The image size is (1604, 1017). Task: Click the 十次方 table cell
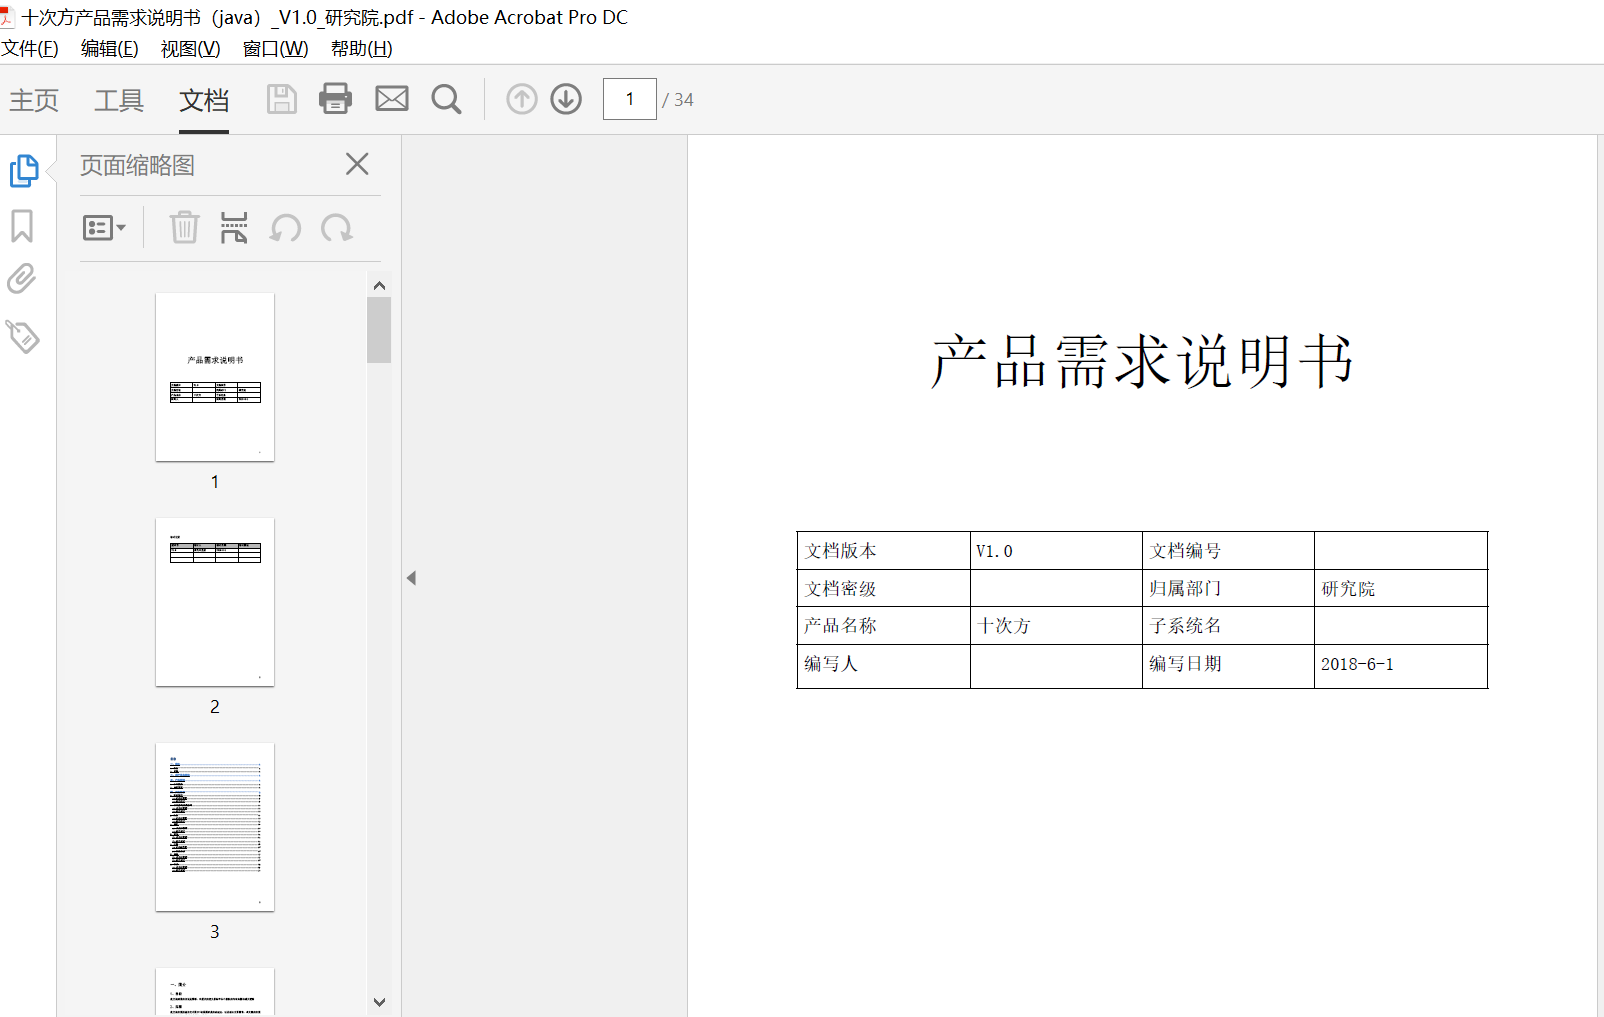tap(1056, 626)
